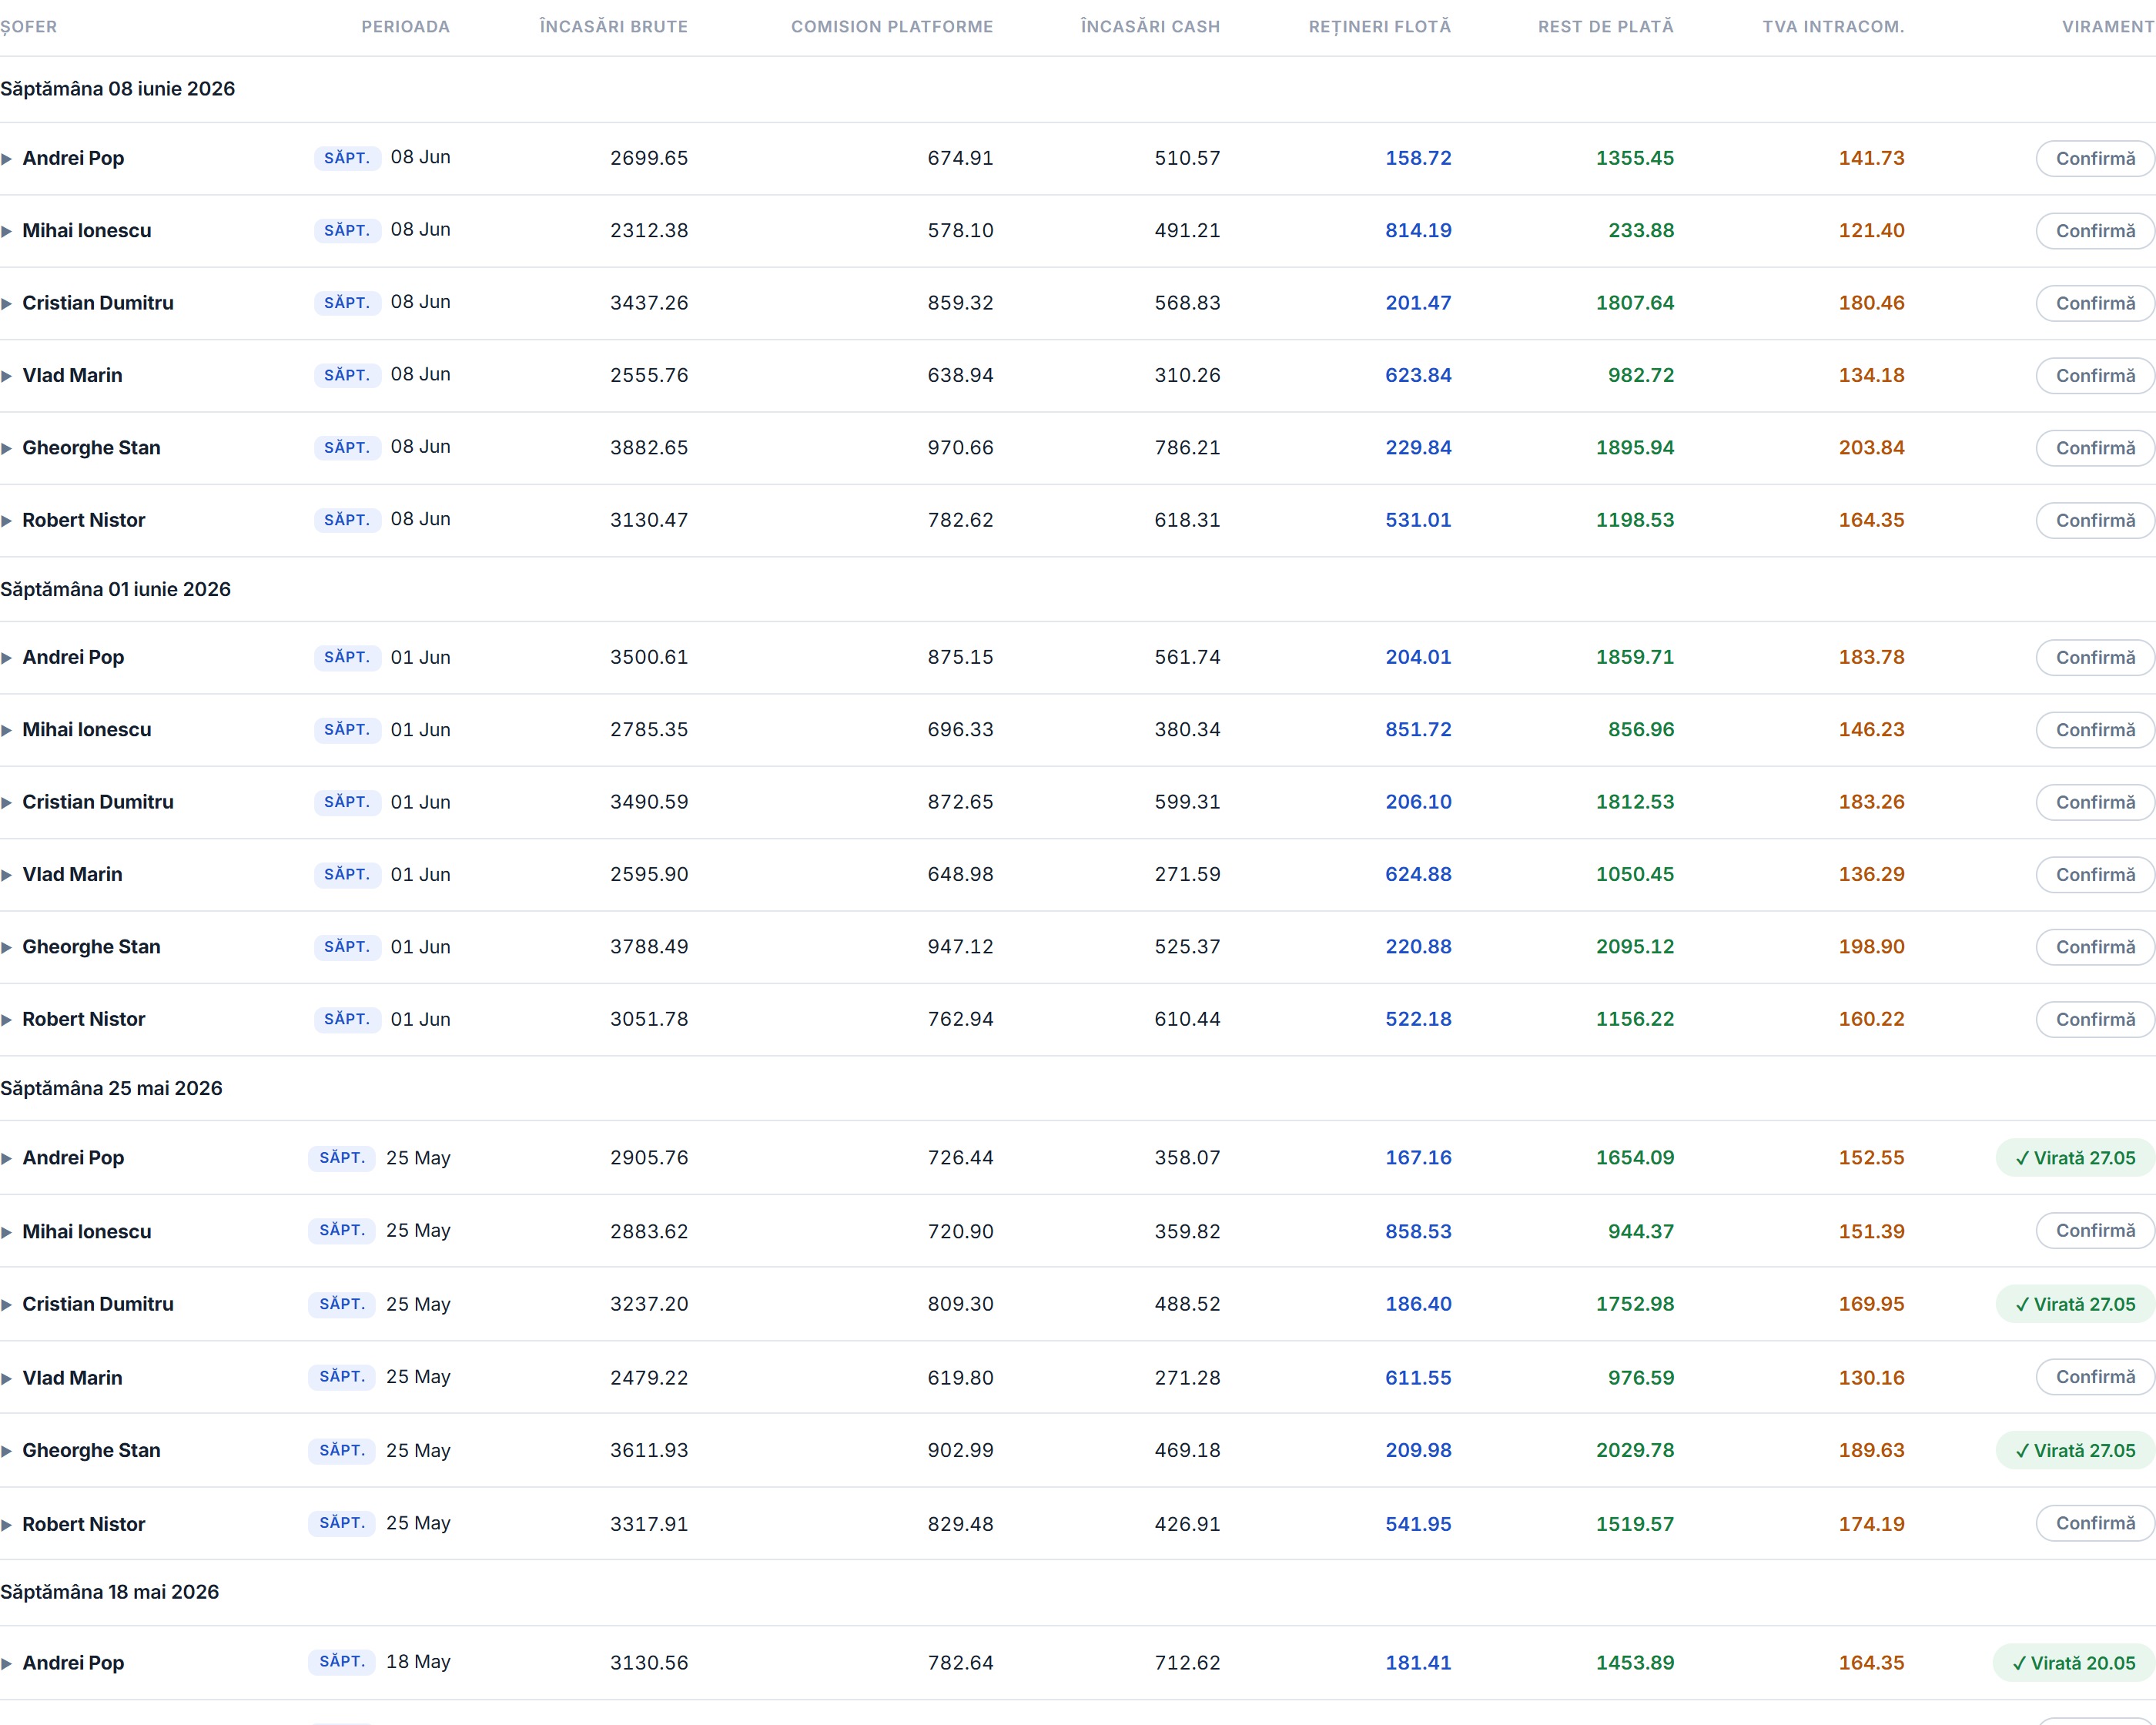Click the Săptămâna 01 iunie 2026 group header
The image size is (2156, 1725).
116,589
